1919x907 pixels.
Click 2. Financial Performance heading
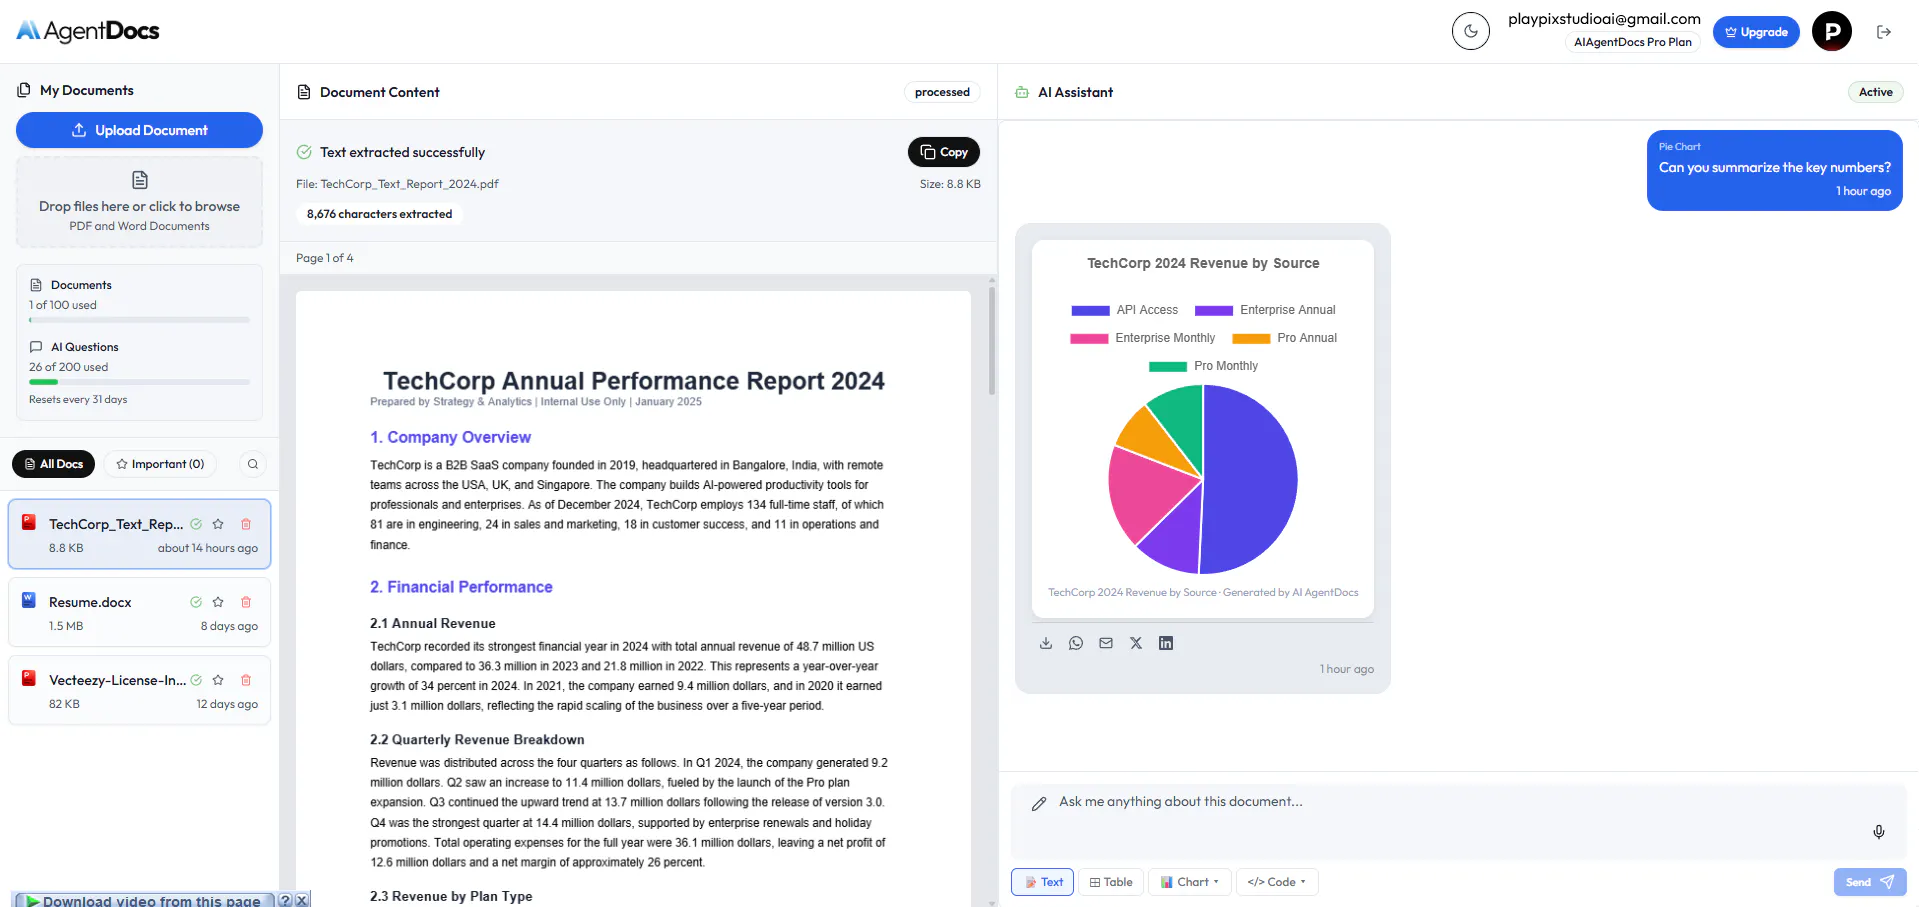[x=461, y=587]
